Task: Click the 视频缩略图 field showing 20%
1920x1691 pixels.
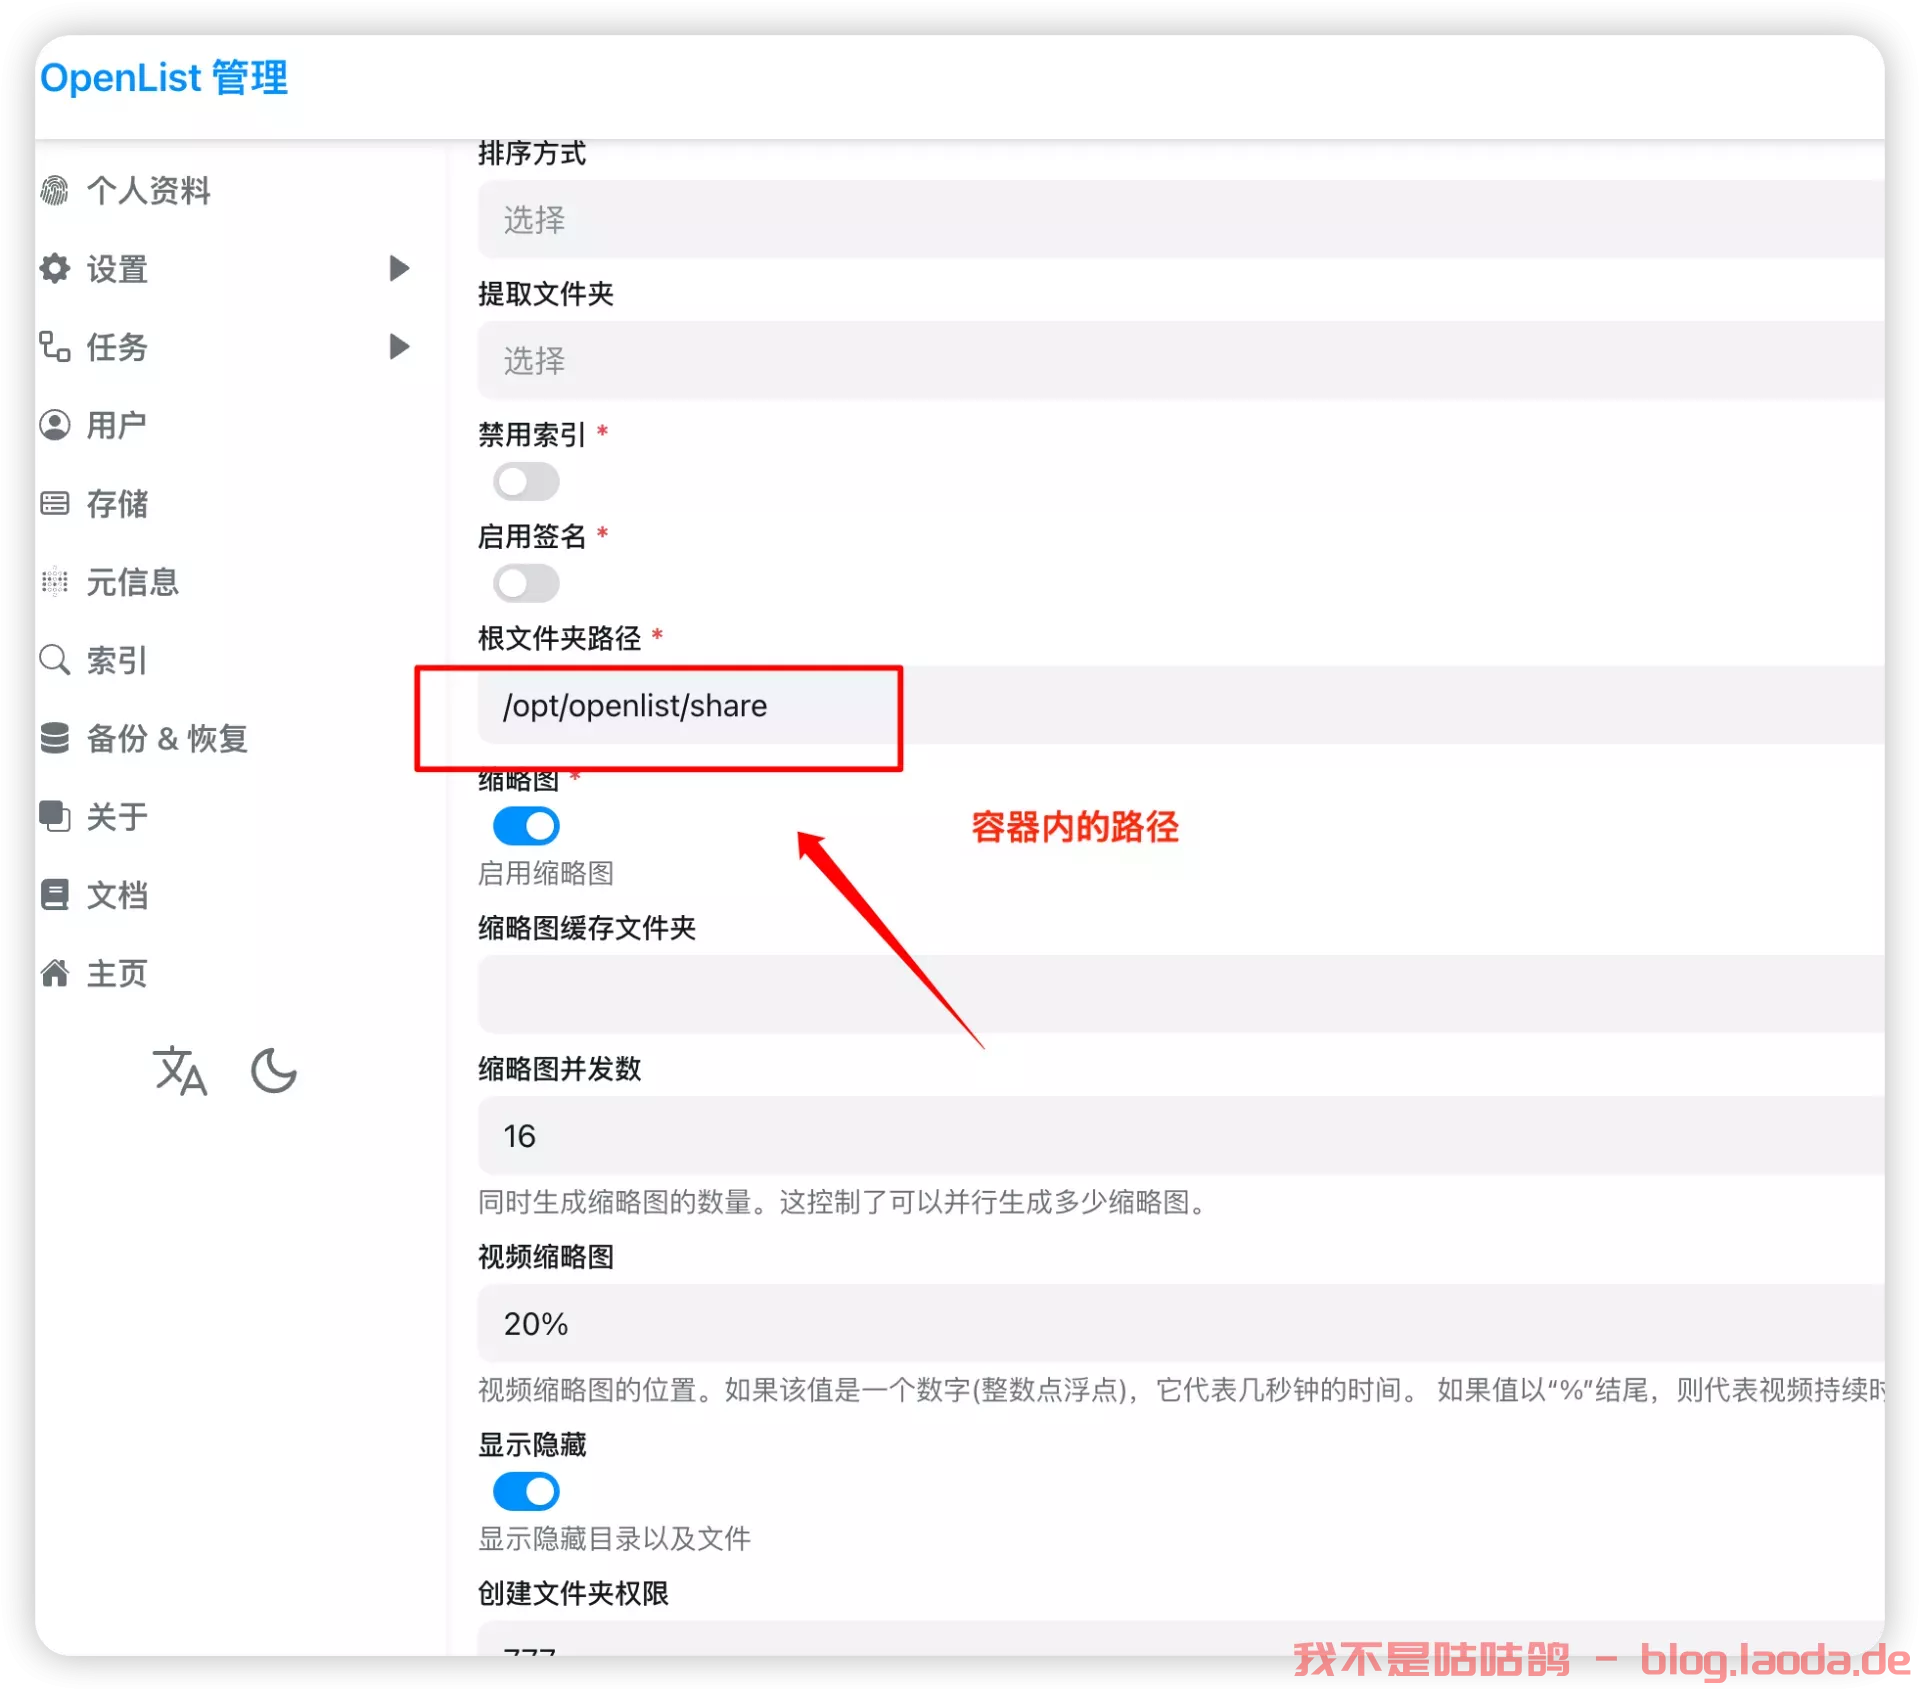Action: [x=1181, y=1323]
